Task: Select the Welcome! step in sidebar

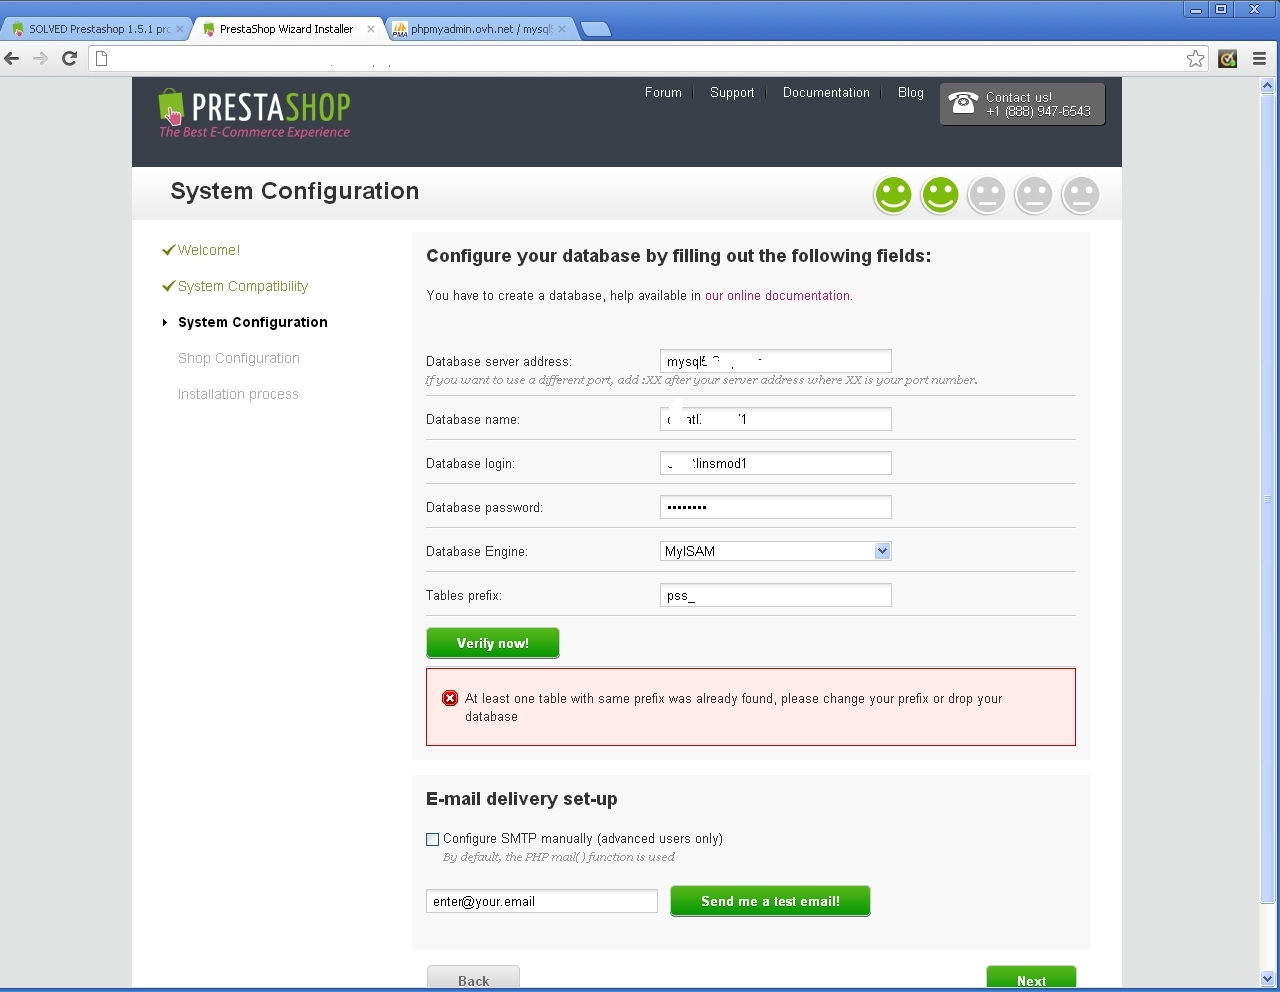Action: click(x=209, y=250)
